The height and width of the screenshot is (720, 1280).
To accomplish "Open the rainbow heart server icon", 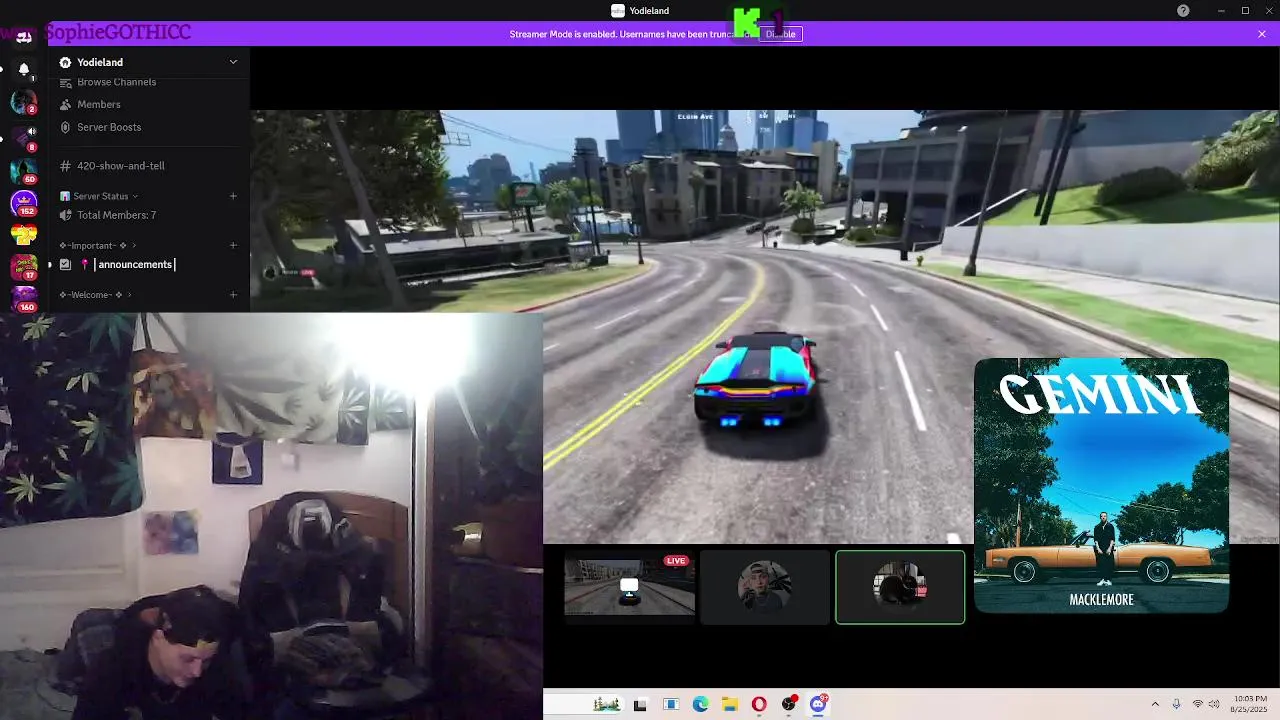I will (x=24, y=236).
